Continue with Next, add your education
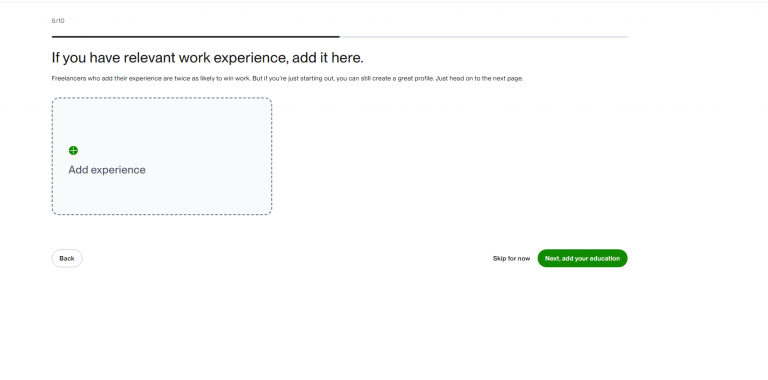This screenshot has width=768, height=380. 582,259
